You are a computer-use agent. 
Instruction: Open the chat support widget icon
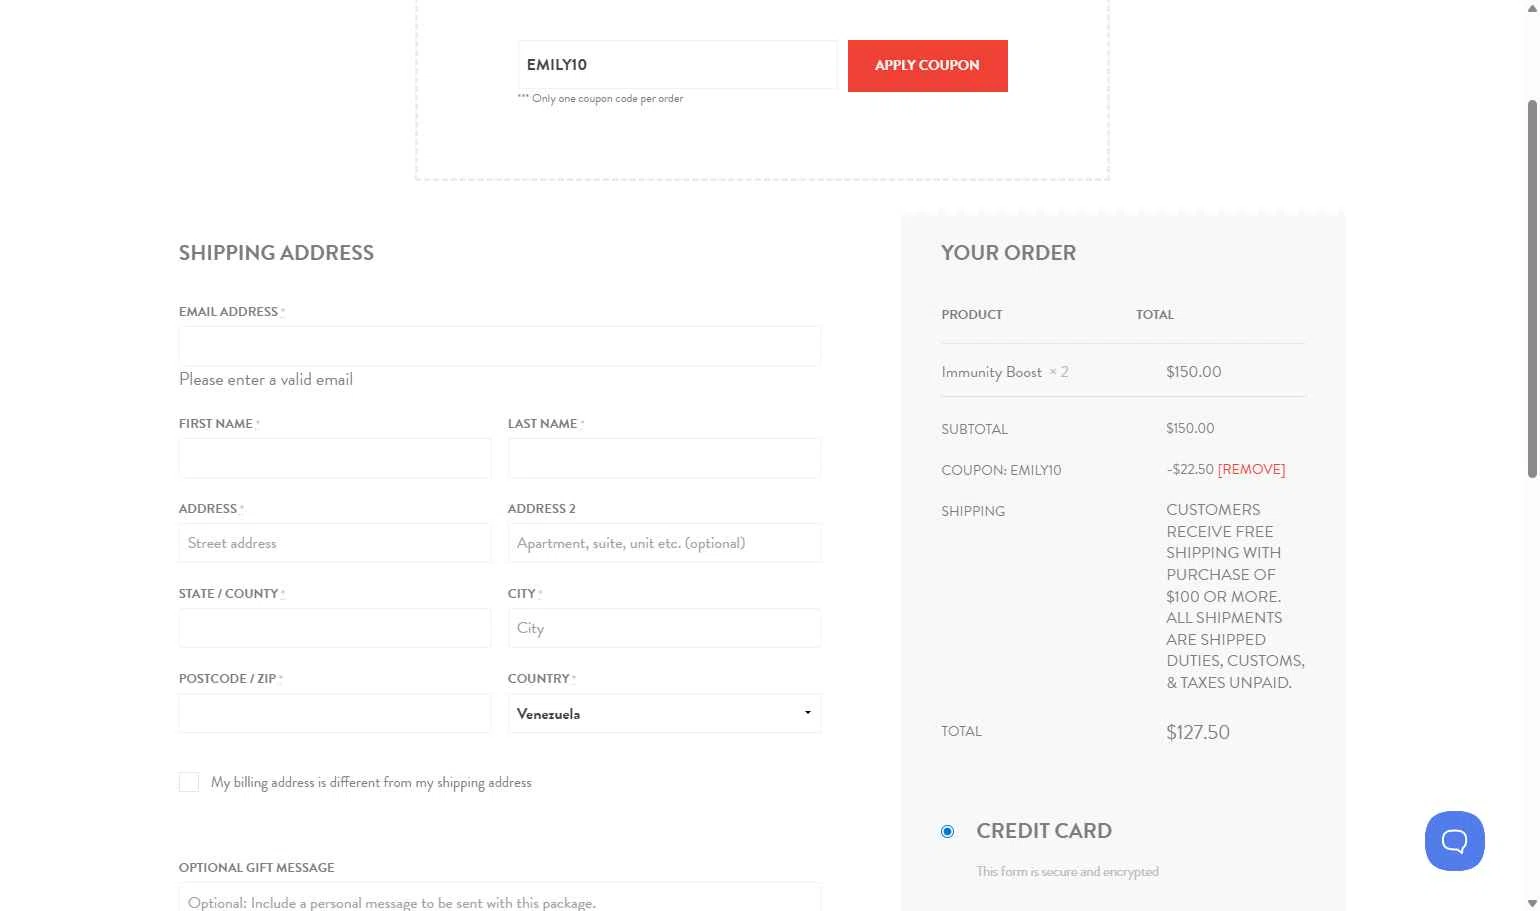[1454, 841]
